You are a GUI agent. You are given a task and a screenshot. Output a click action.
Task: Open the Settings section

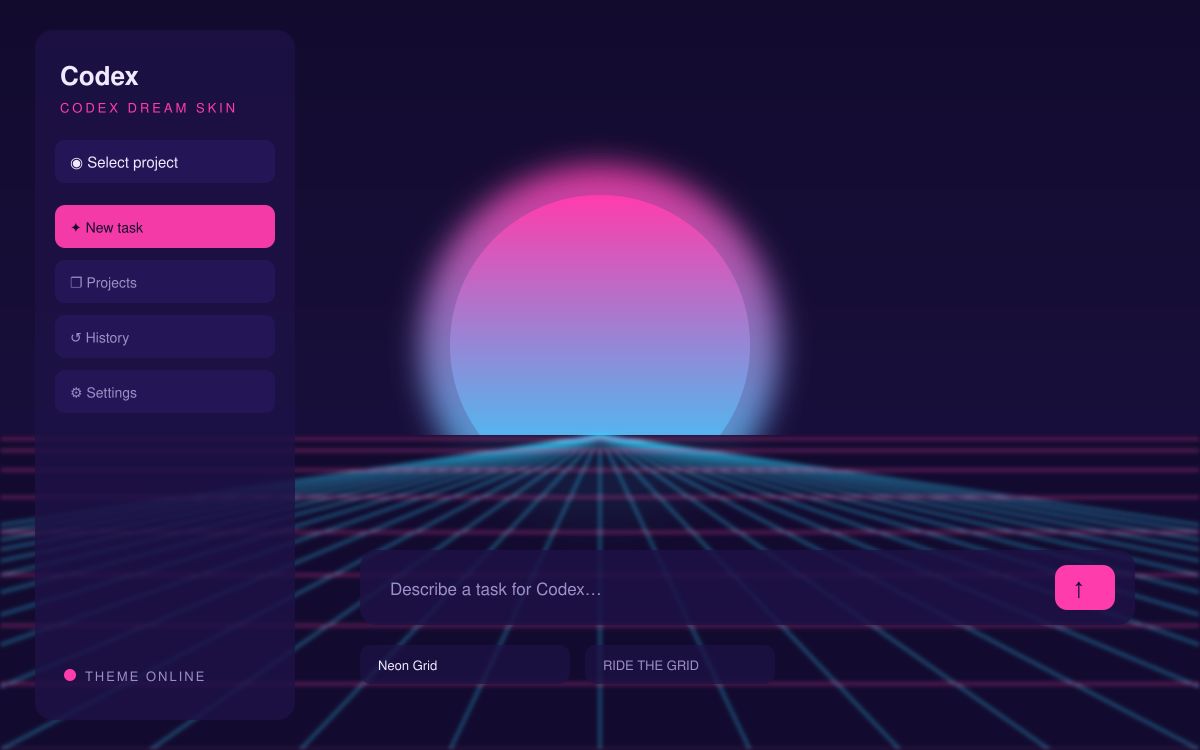click(x=165, y=392)
